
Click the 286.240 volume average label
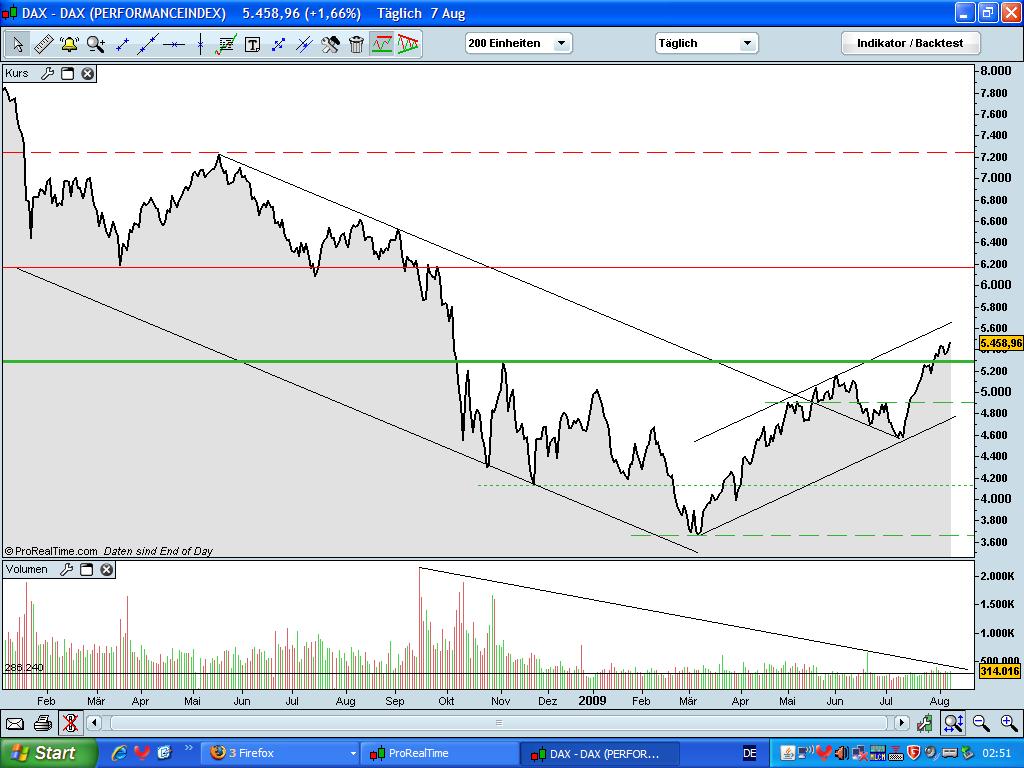[x=24, y=667]
